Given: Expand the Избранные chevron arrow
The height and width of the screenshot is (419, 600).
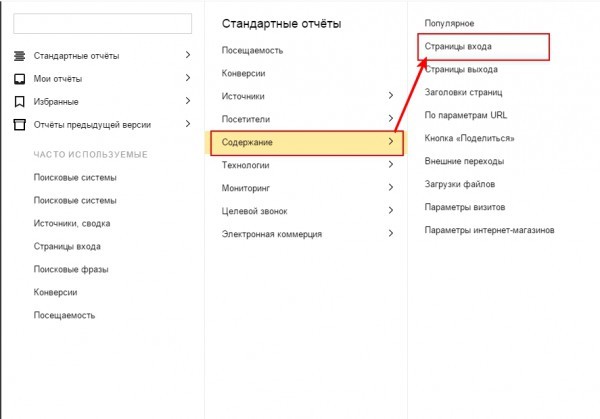Looking at the screenshot, I should click(188, 101).
